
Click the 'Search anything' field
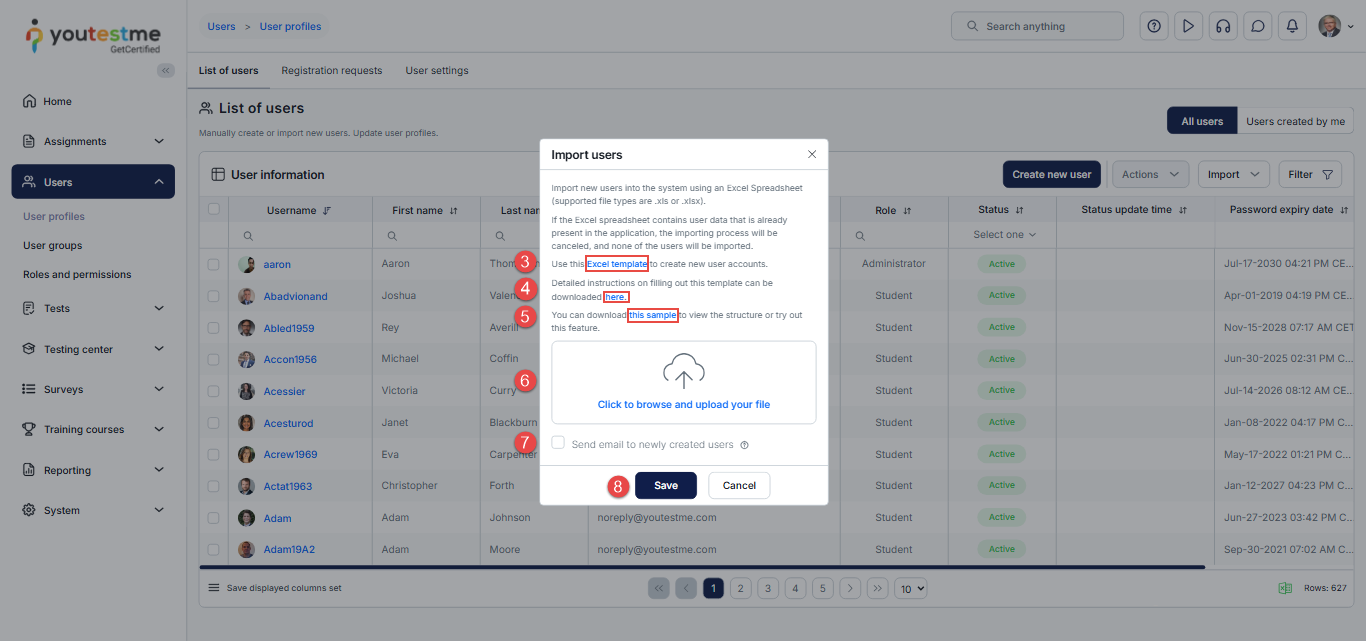click(x=1037, y=26)
